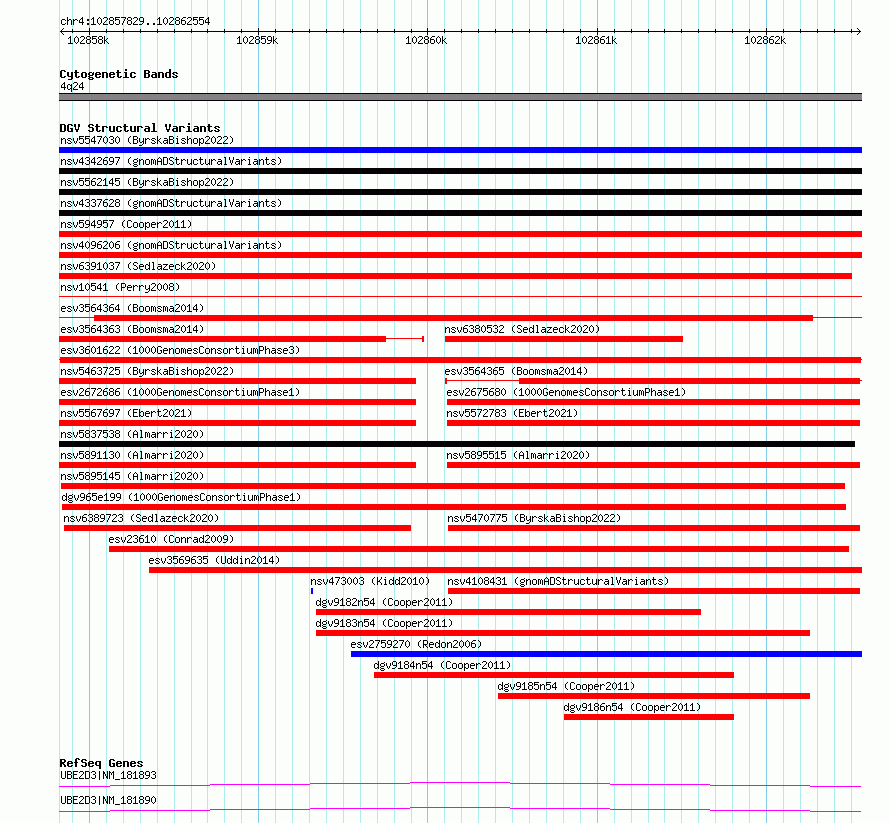Click the nsv5562145 (ByrskaBishop2022) label

pyautogui.click(x=147, y=182)
